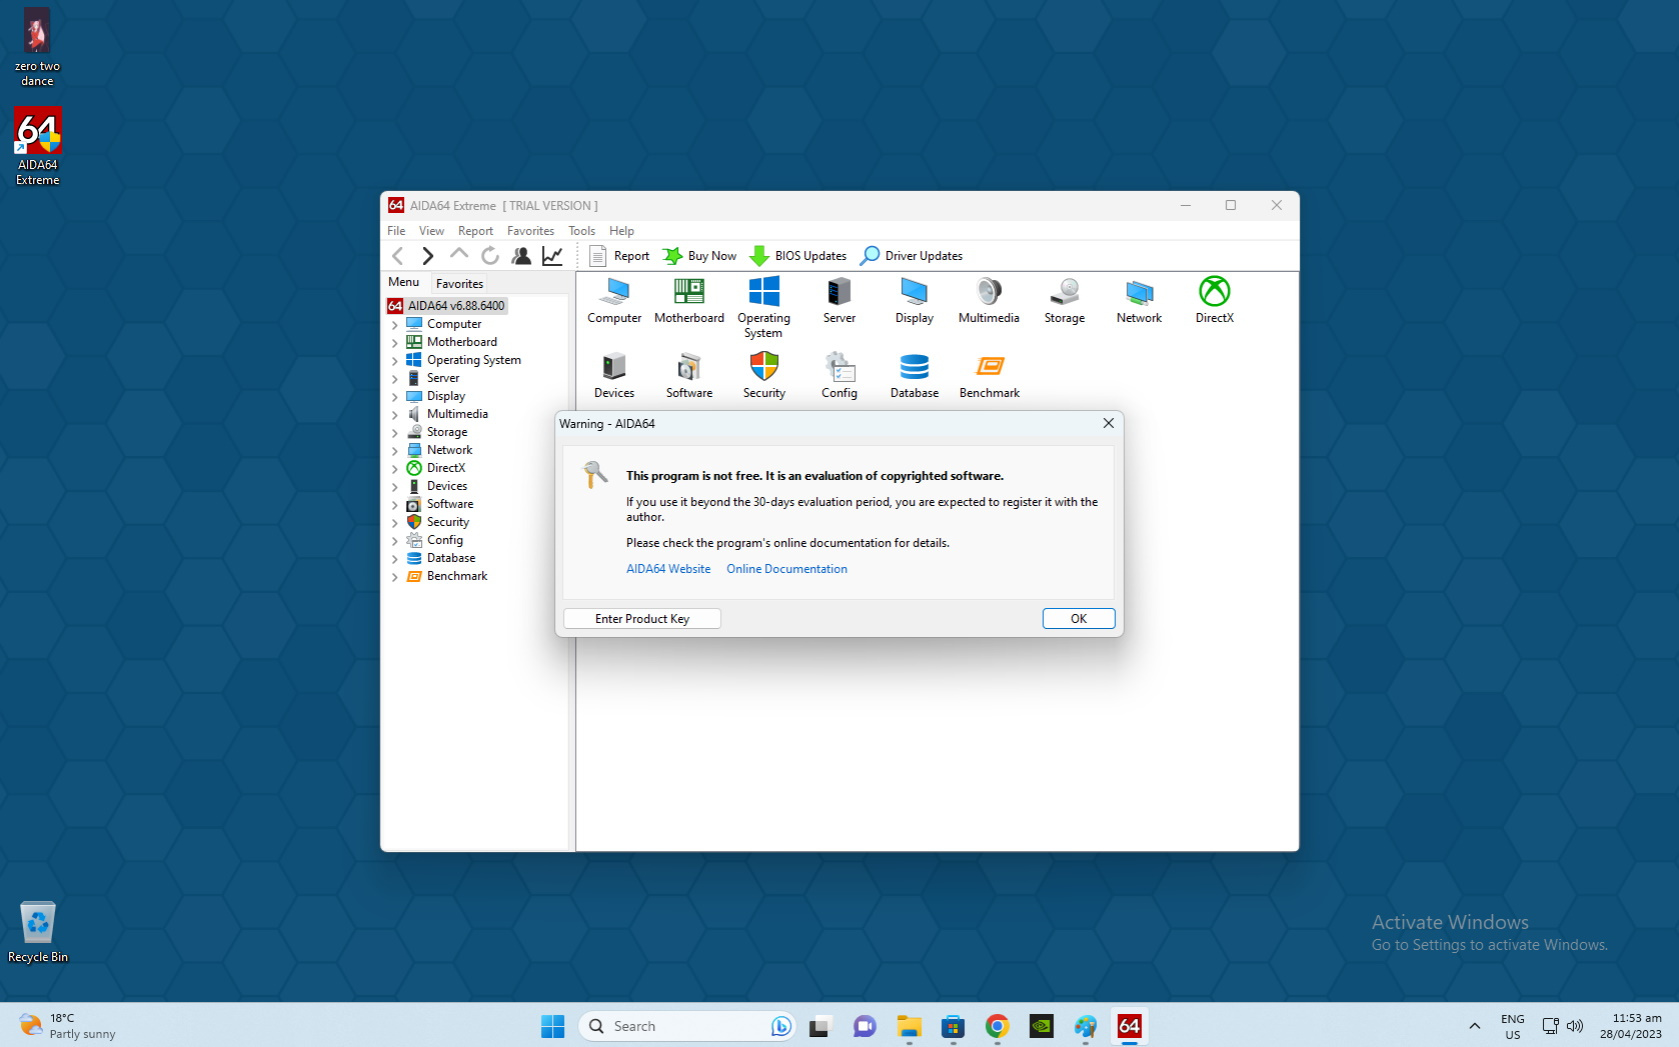Expand the Computer tree node
The image size is (1679, 1047).
(x=395, y=325)
